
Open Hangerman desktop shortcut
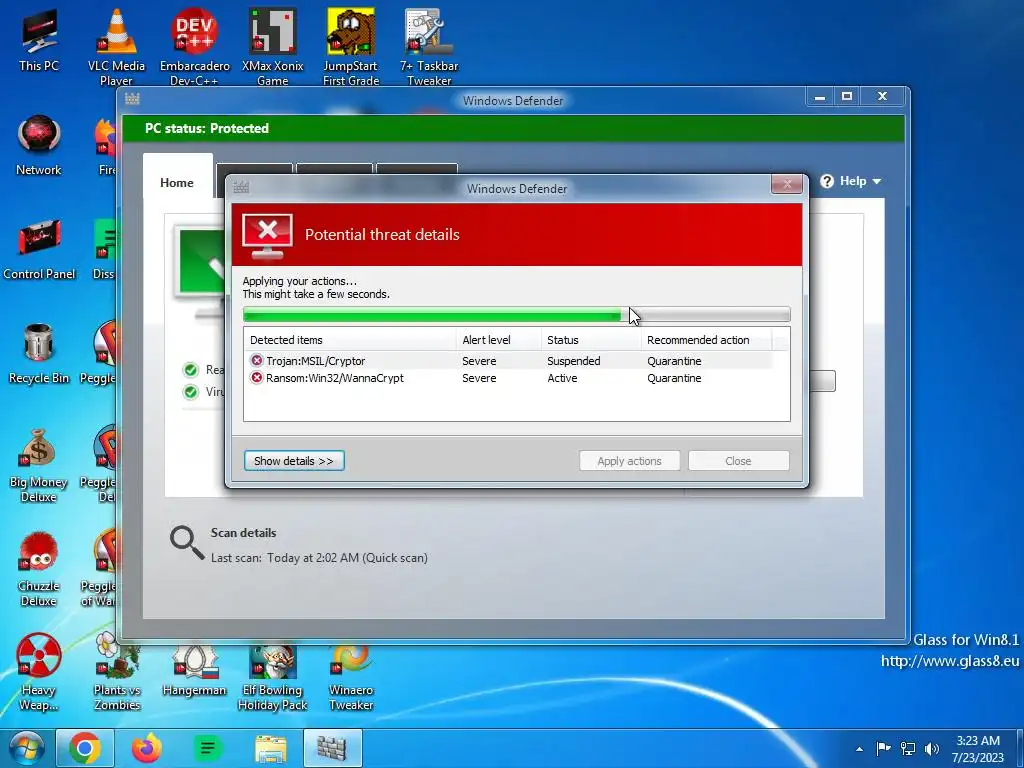click(195, 671)
